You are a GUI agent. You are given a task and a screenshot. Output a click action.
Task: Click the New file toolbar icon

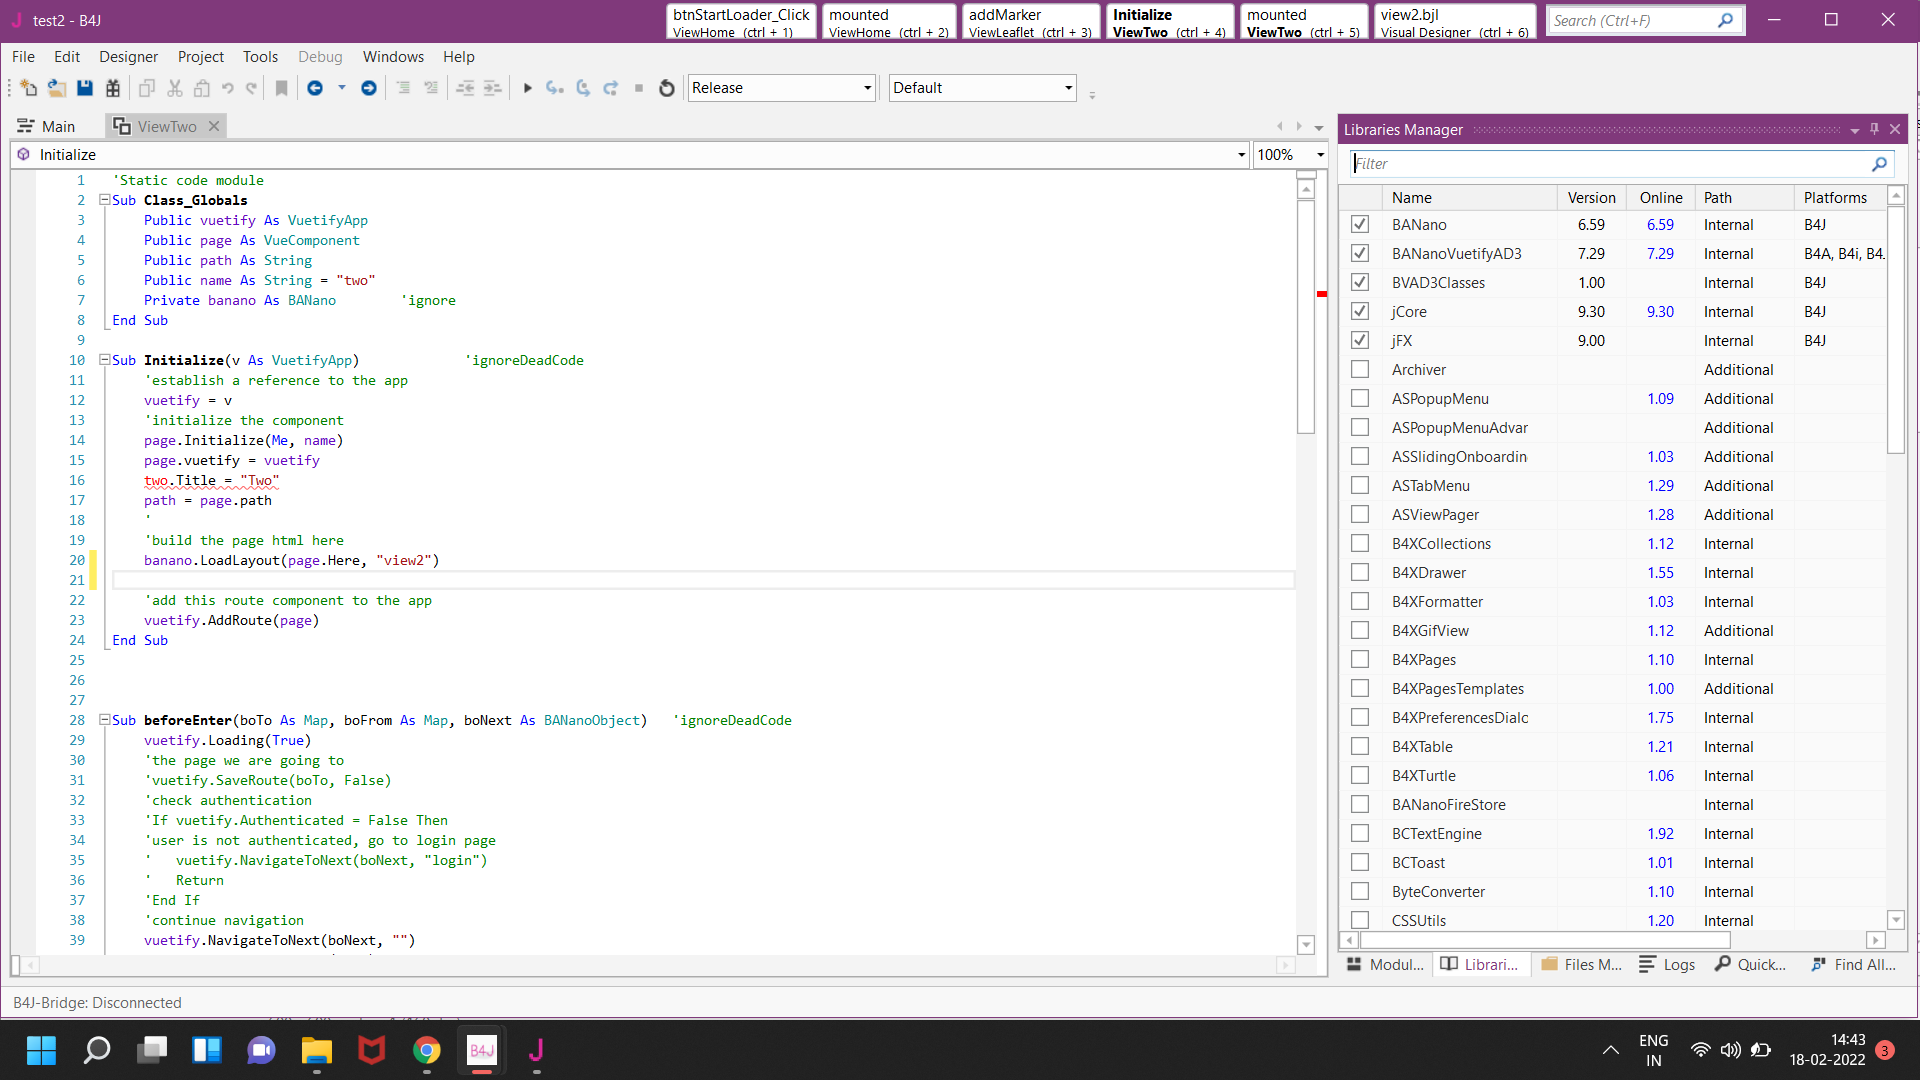coord(28,88)
